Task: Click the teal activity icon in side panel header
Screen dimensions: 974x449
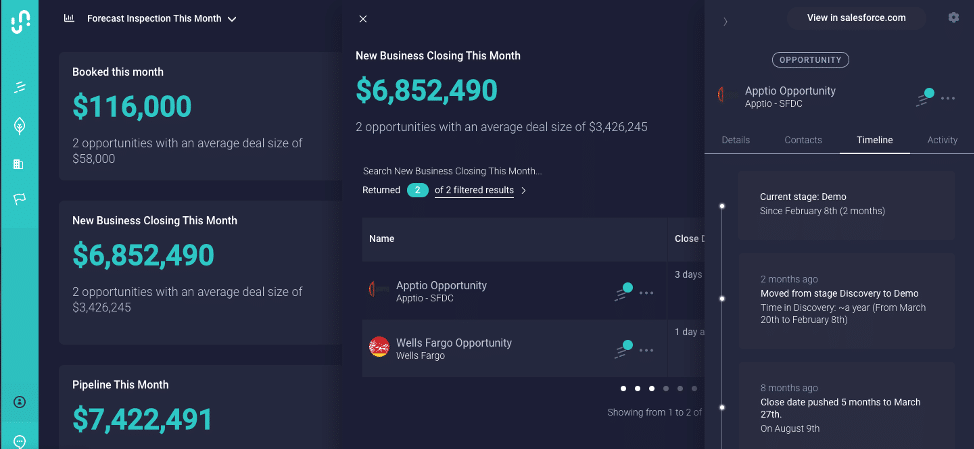Action: (x=926, y=98)
